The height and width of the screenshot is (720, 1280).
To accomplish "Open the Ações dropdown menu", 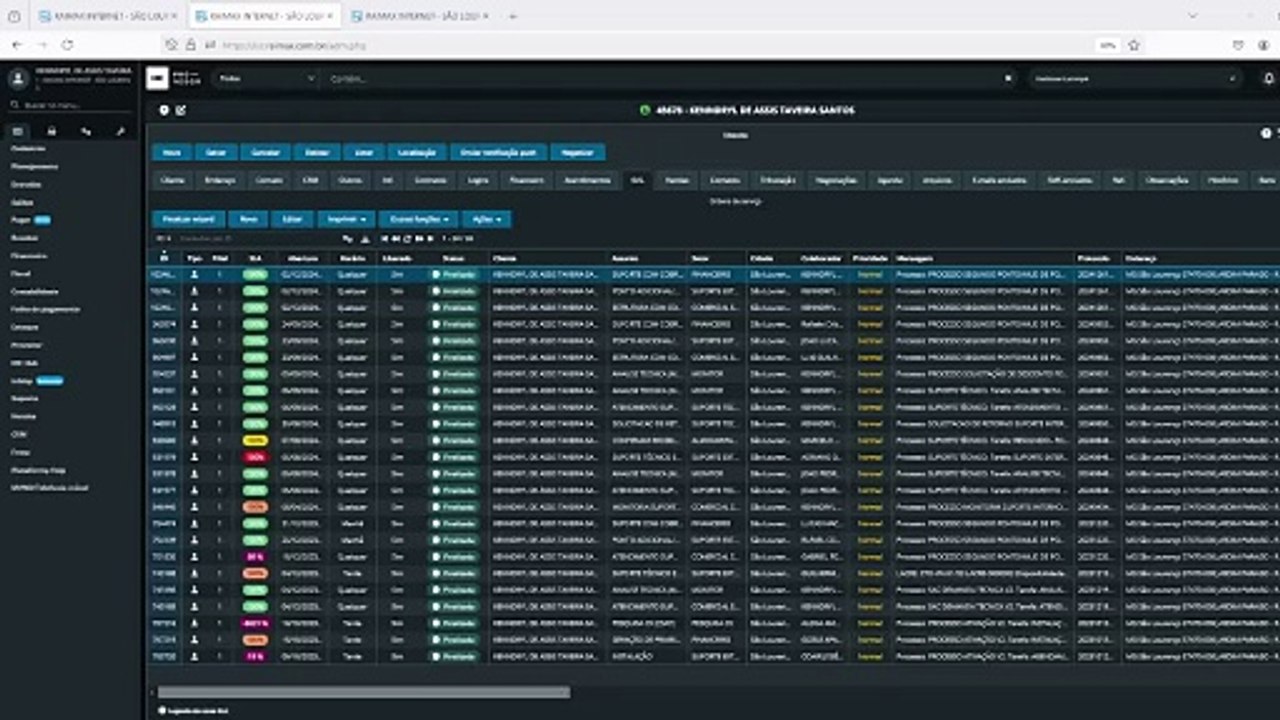I will [487, 218].
